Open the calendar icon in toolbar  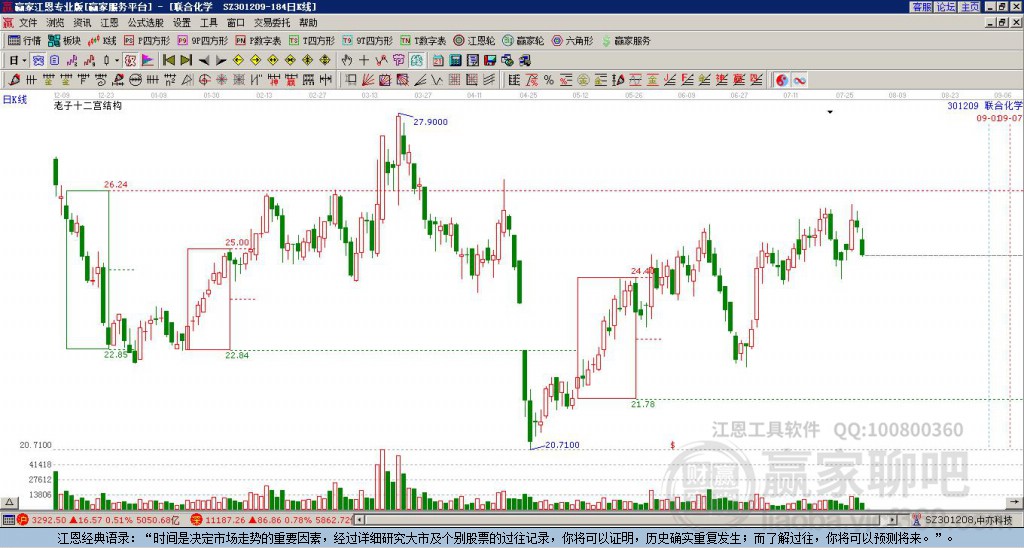(x=438, y=60)
